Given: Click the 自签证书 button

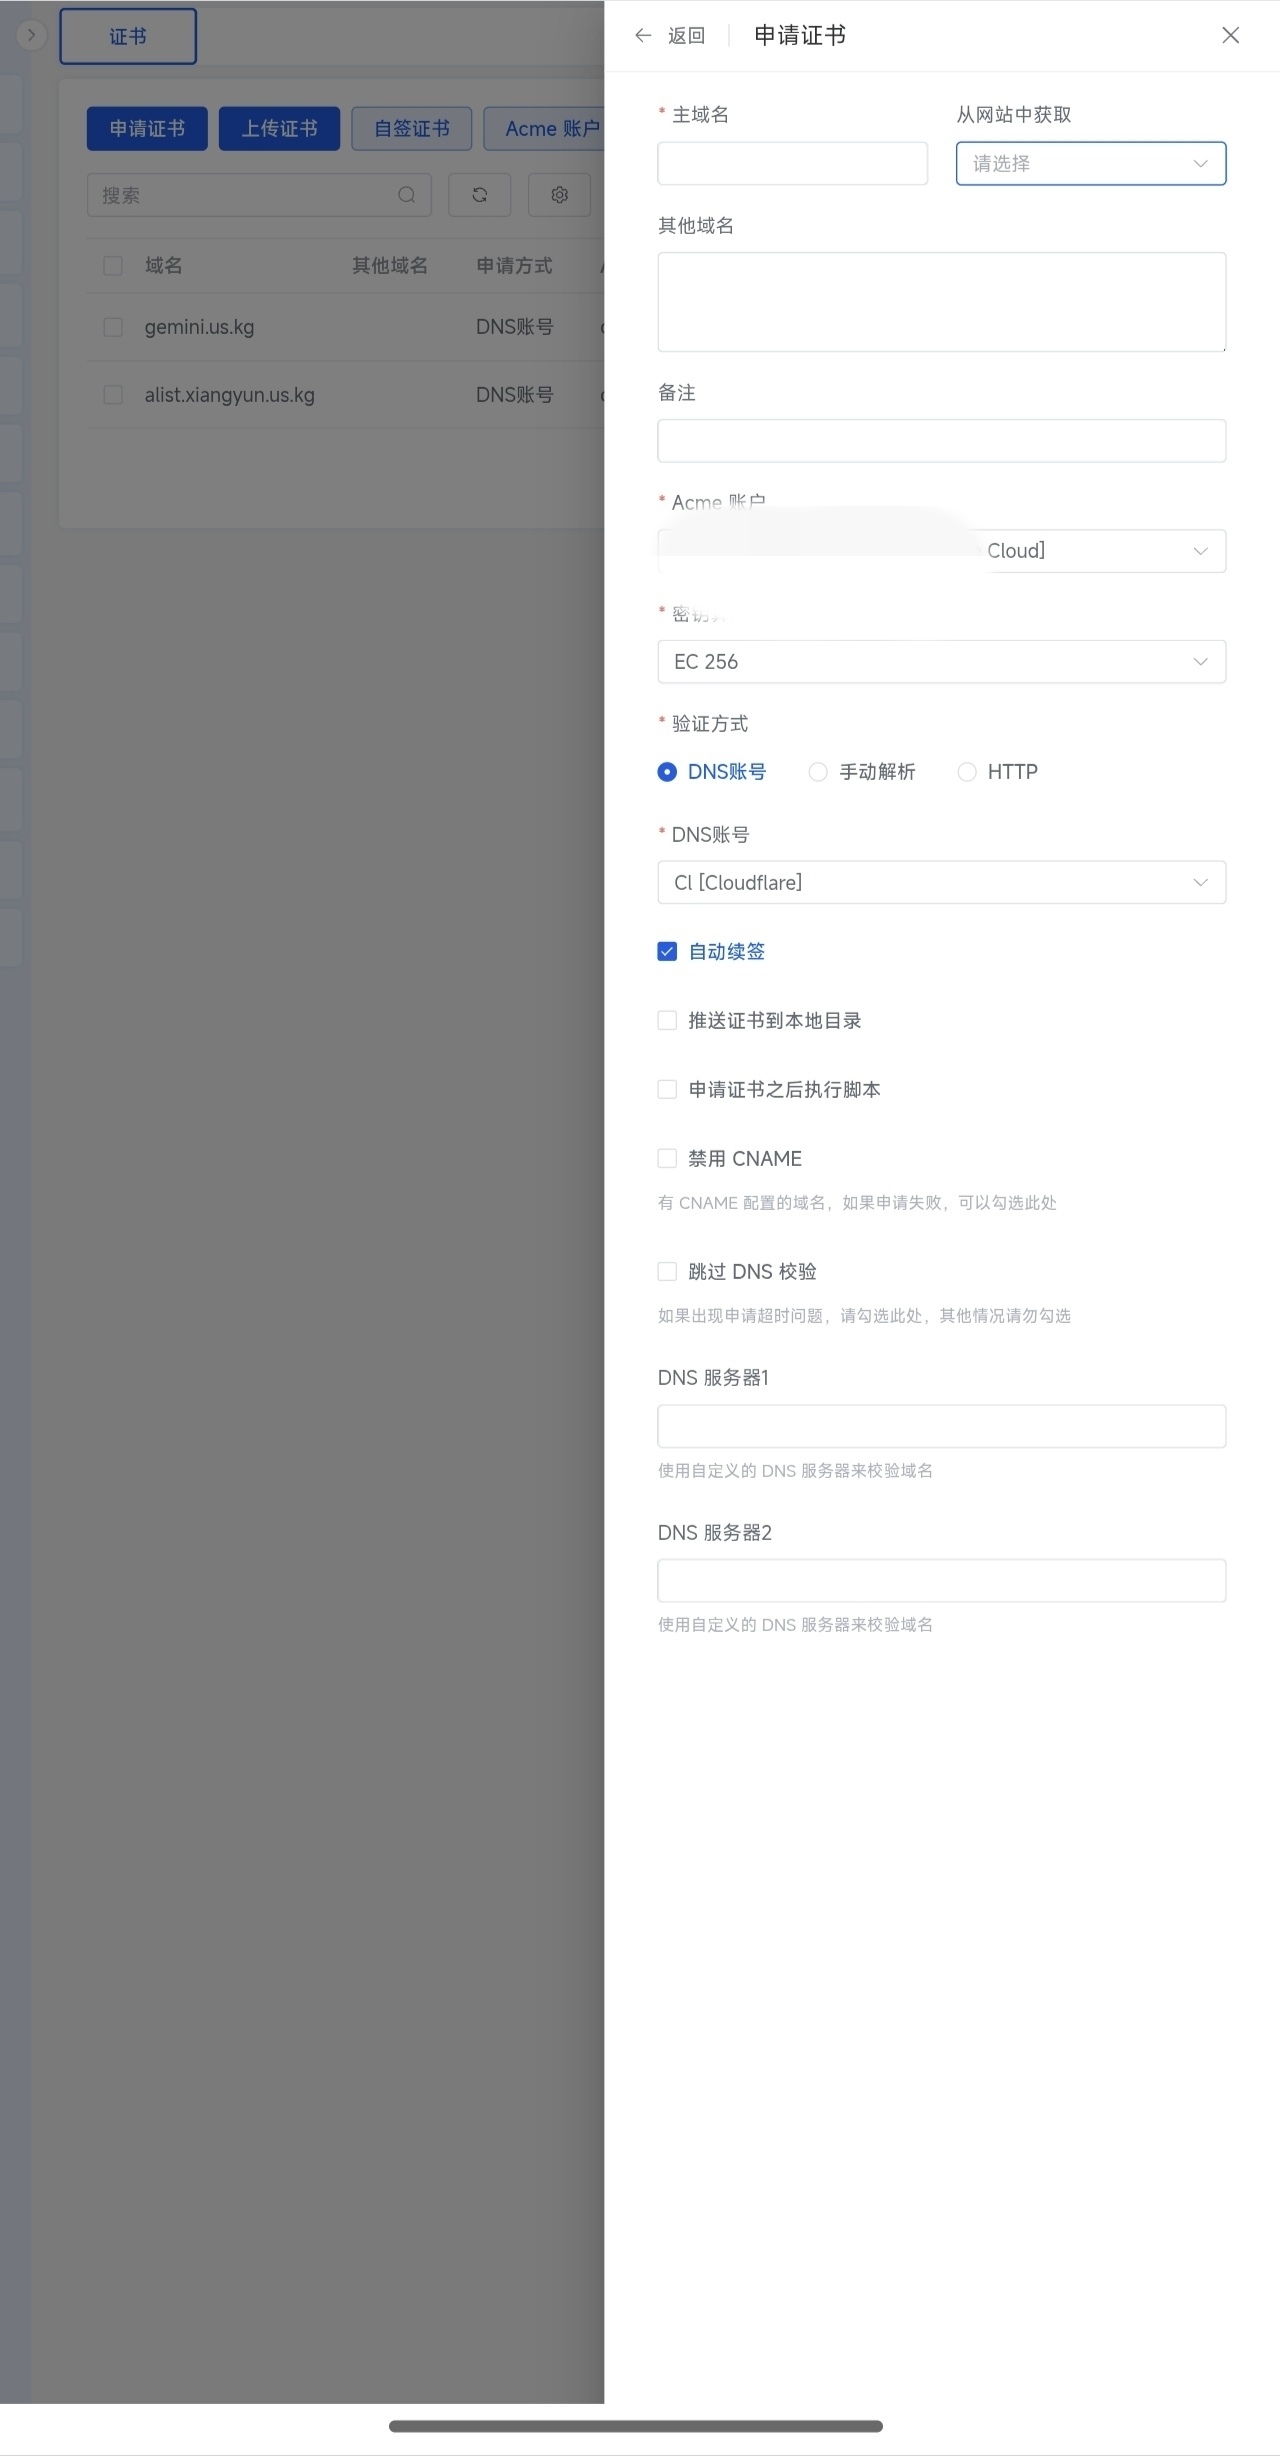Looking at the screenshot, I should (x=411, y=129).
